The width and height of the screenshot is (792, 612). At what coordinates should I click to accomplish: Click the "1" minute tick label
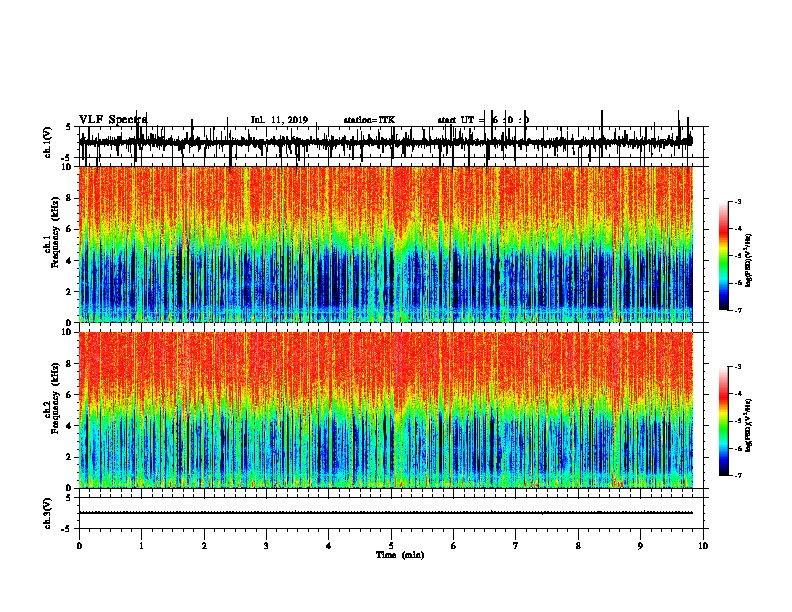[142, 546]
